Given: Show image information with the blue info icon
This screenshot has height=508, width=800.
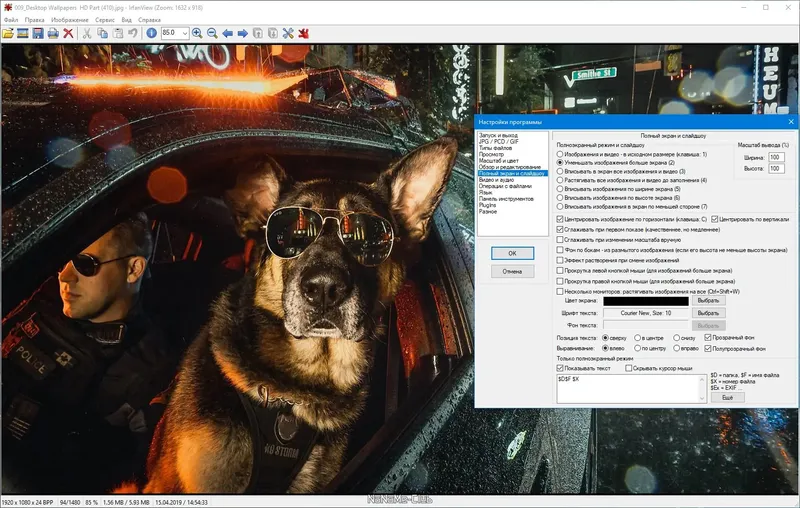Looking at the screenshot, I should click(152, 33).
